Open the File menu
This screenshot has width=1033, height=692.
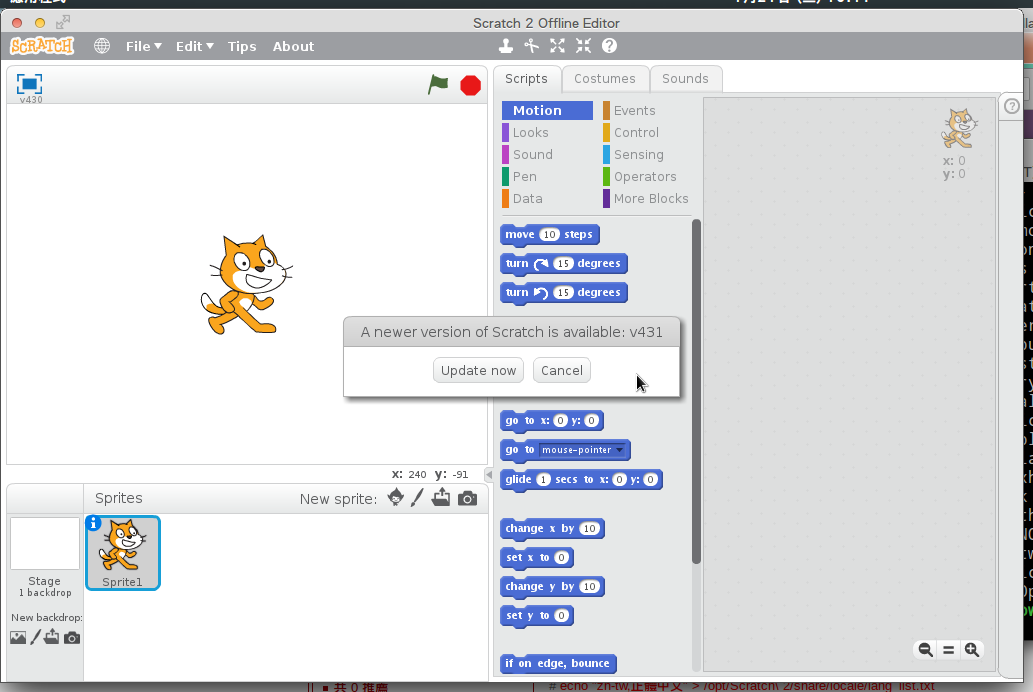click(x=144, y=46)
